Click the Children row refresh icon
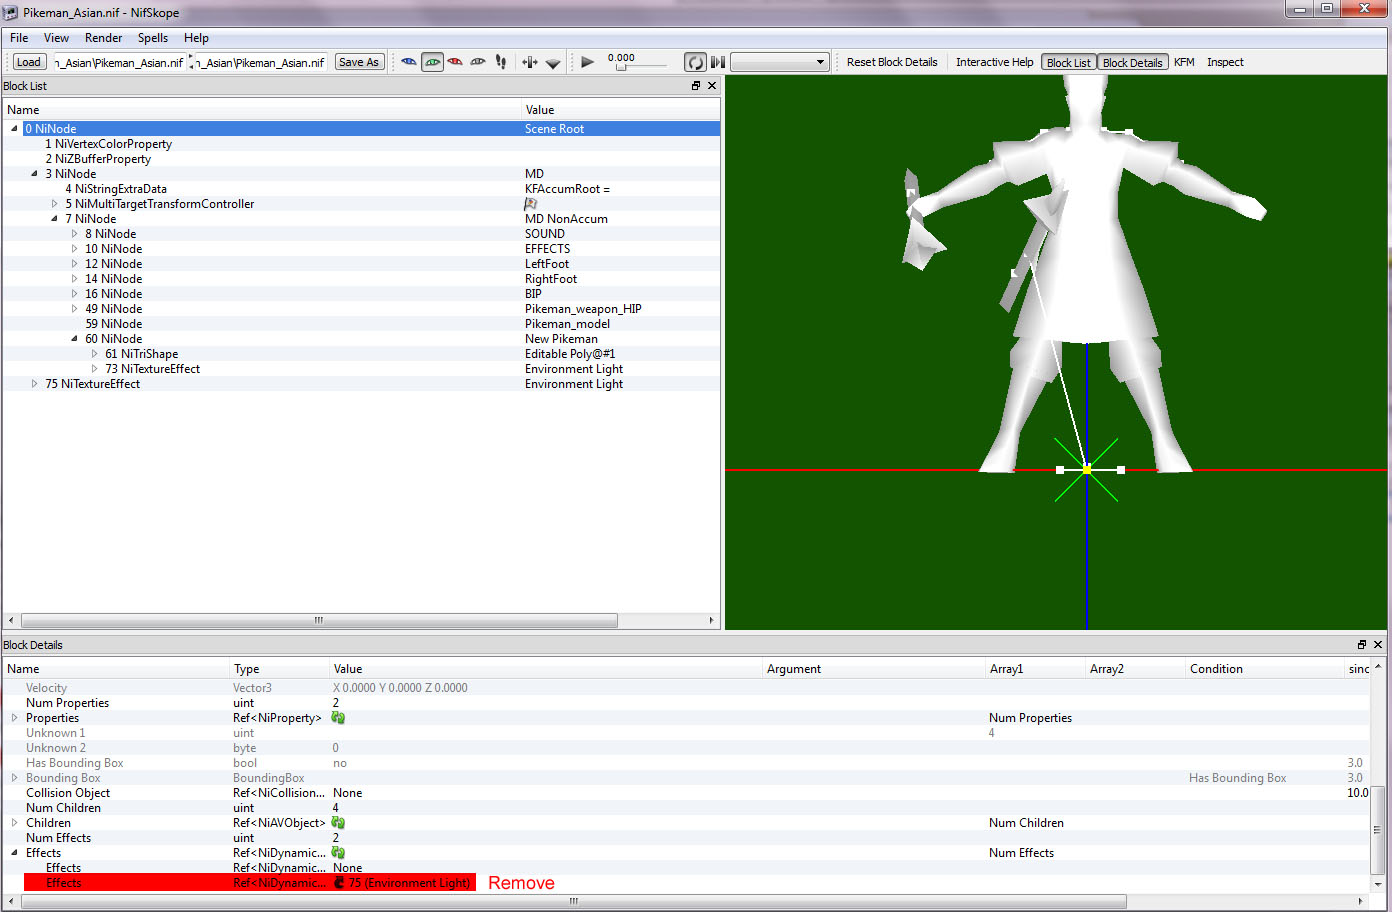 pyautogui.click(x=338, y=823)
